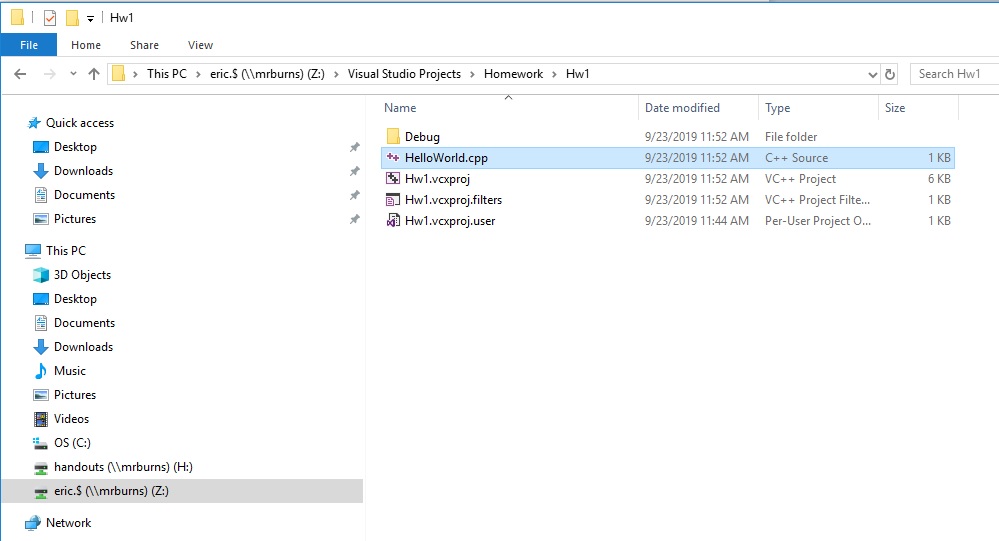999x541 pixels.
Task: Click the Hw1.vcxproj.filters file name
Action: pos(453,199)
